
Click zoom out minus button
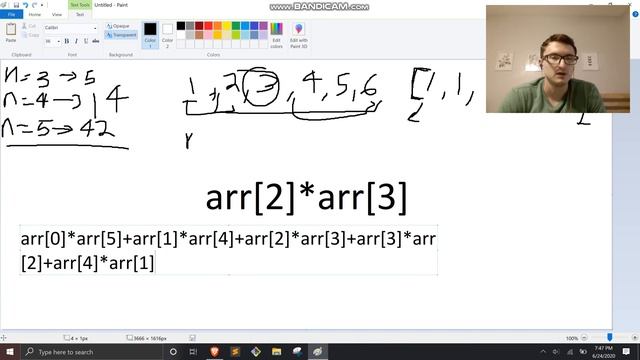pyautogui.click(x=584, y=338)
